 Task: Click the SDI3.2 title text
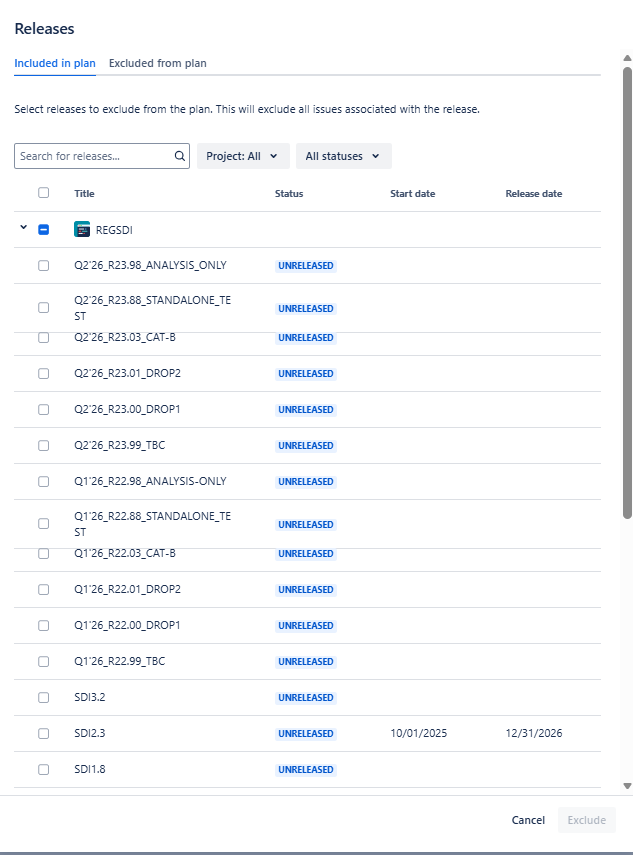point(90,697)
